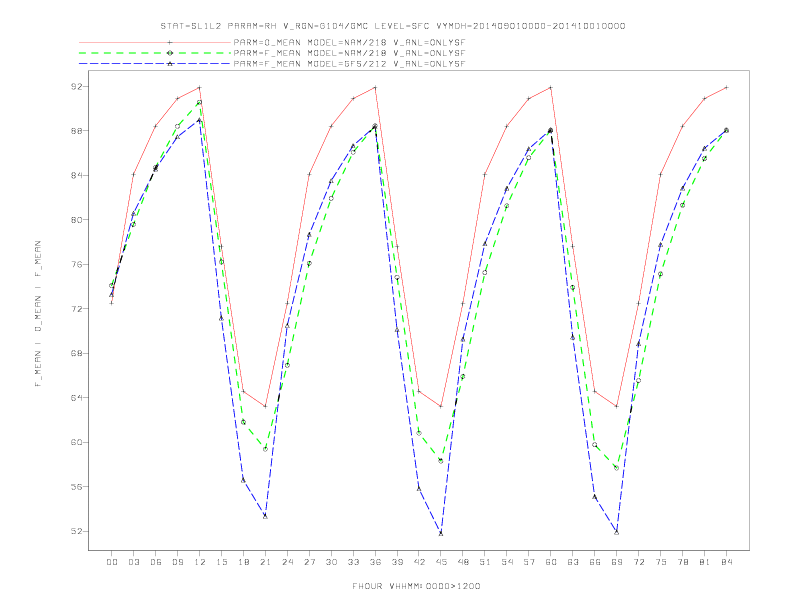
Task: Select the green F_MEAN NAM/218 legend label
Action: tap(349, 53)
